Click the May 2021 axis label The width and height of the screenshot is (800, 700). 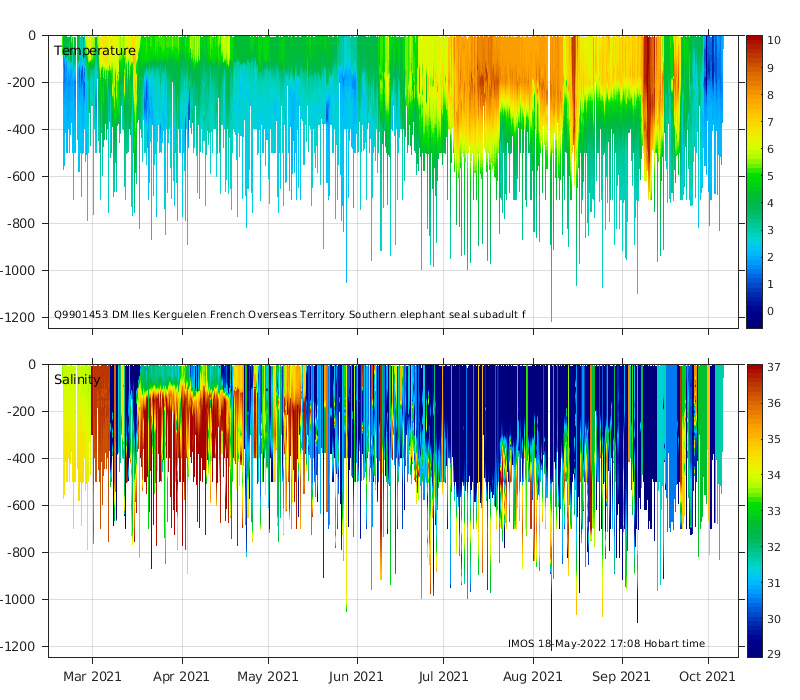[268, 677]
